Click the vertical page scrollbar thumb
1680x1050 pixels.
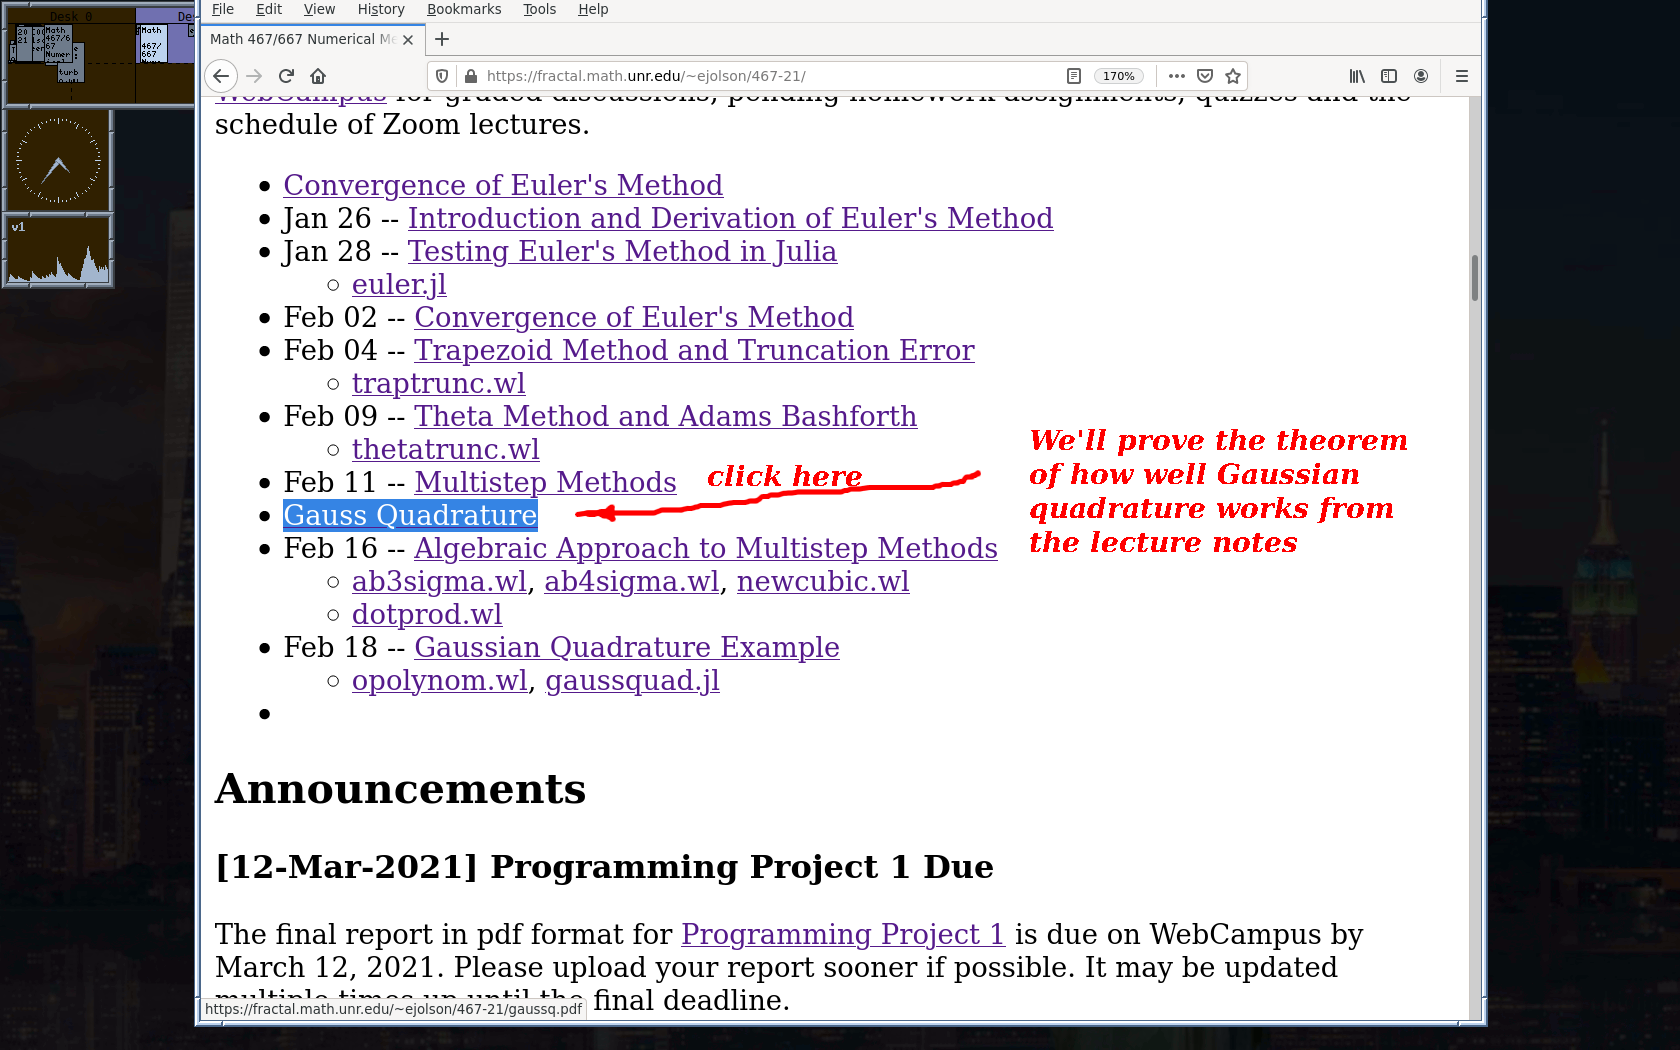coord(1474,278)
